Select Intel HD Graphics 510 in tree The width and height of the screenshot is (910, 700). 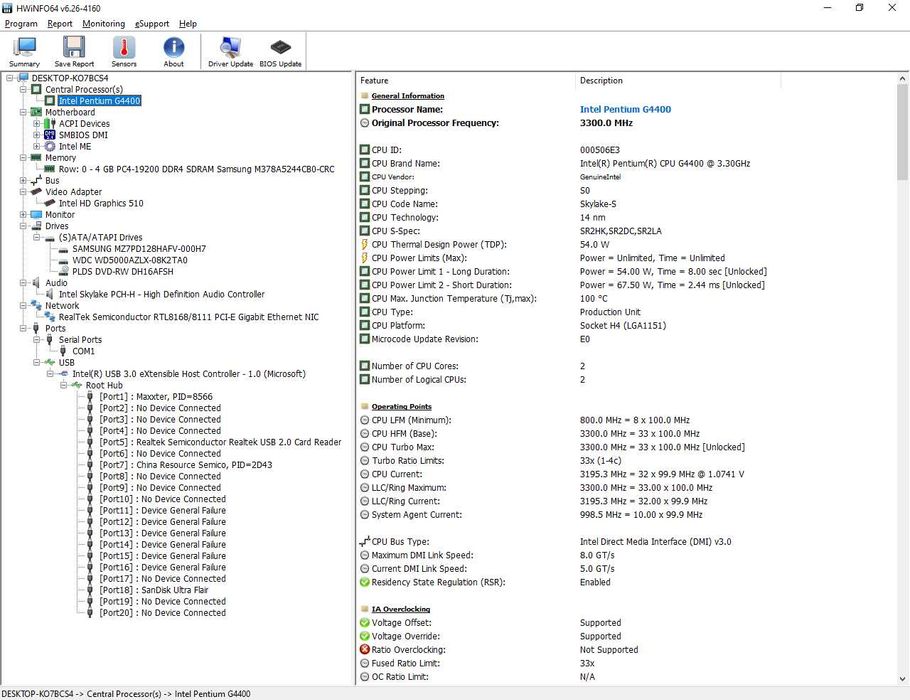(x=101, y=203)
